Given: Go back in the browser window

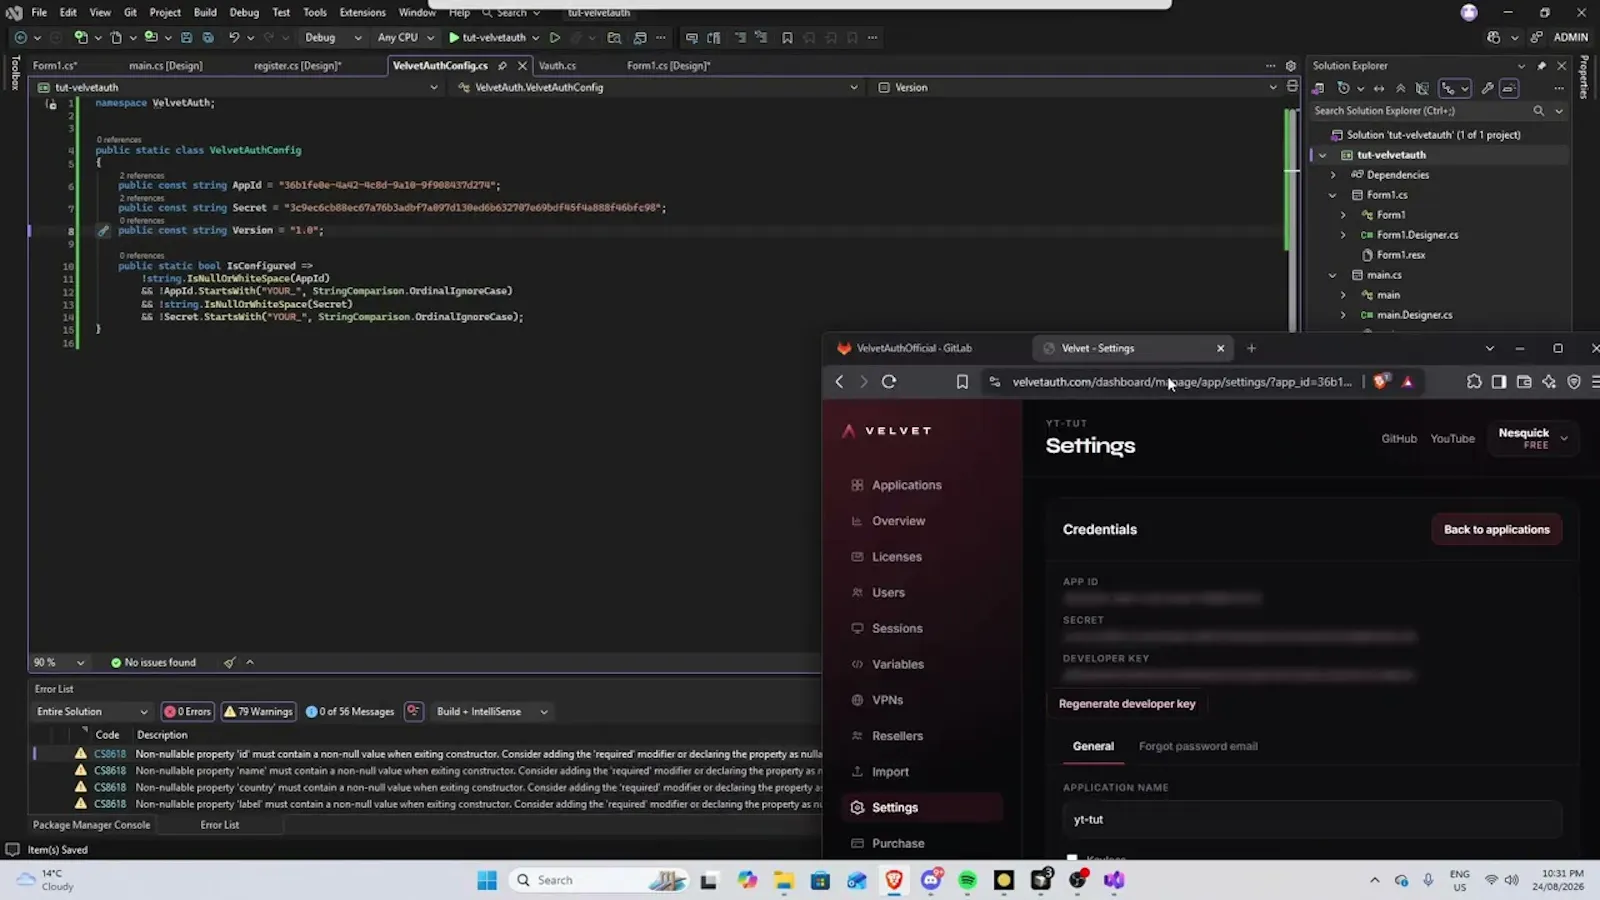Looking at the screenshot, I should coord(840,381).
